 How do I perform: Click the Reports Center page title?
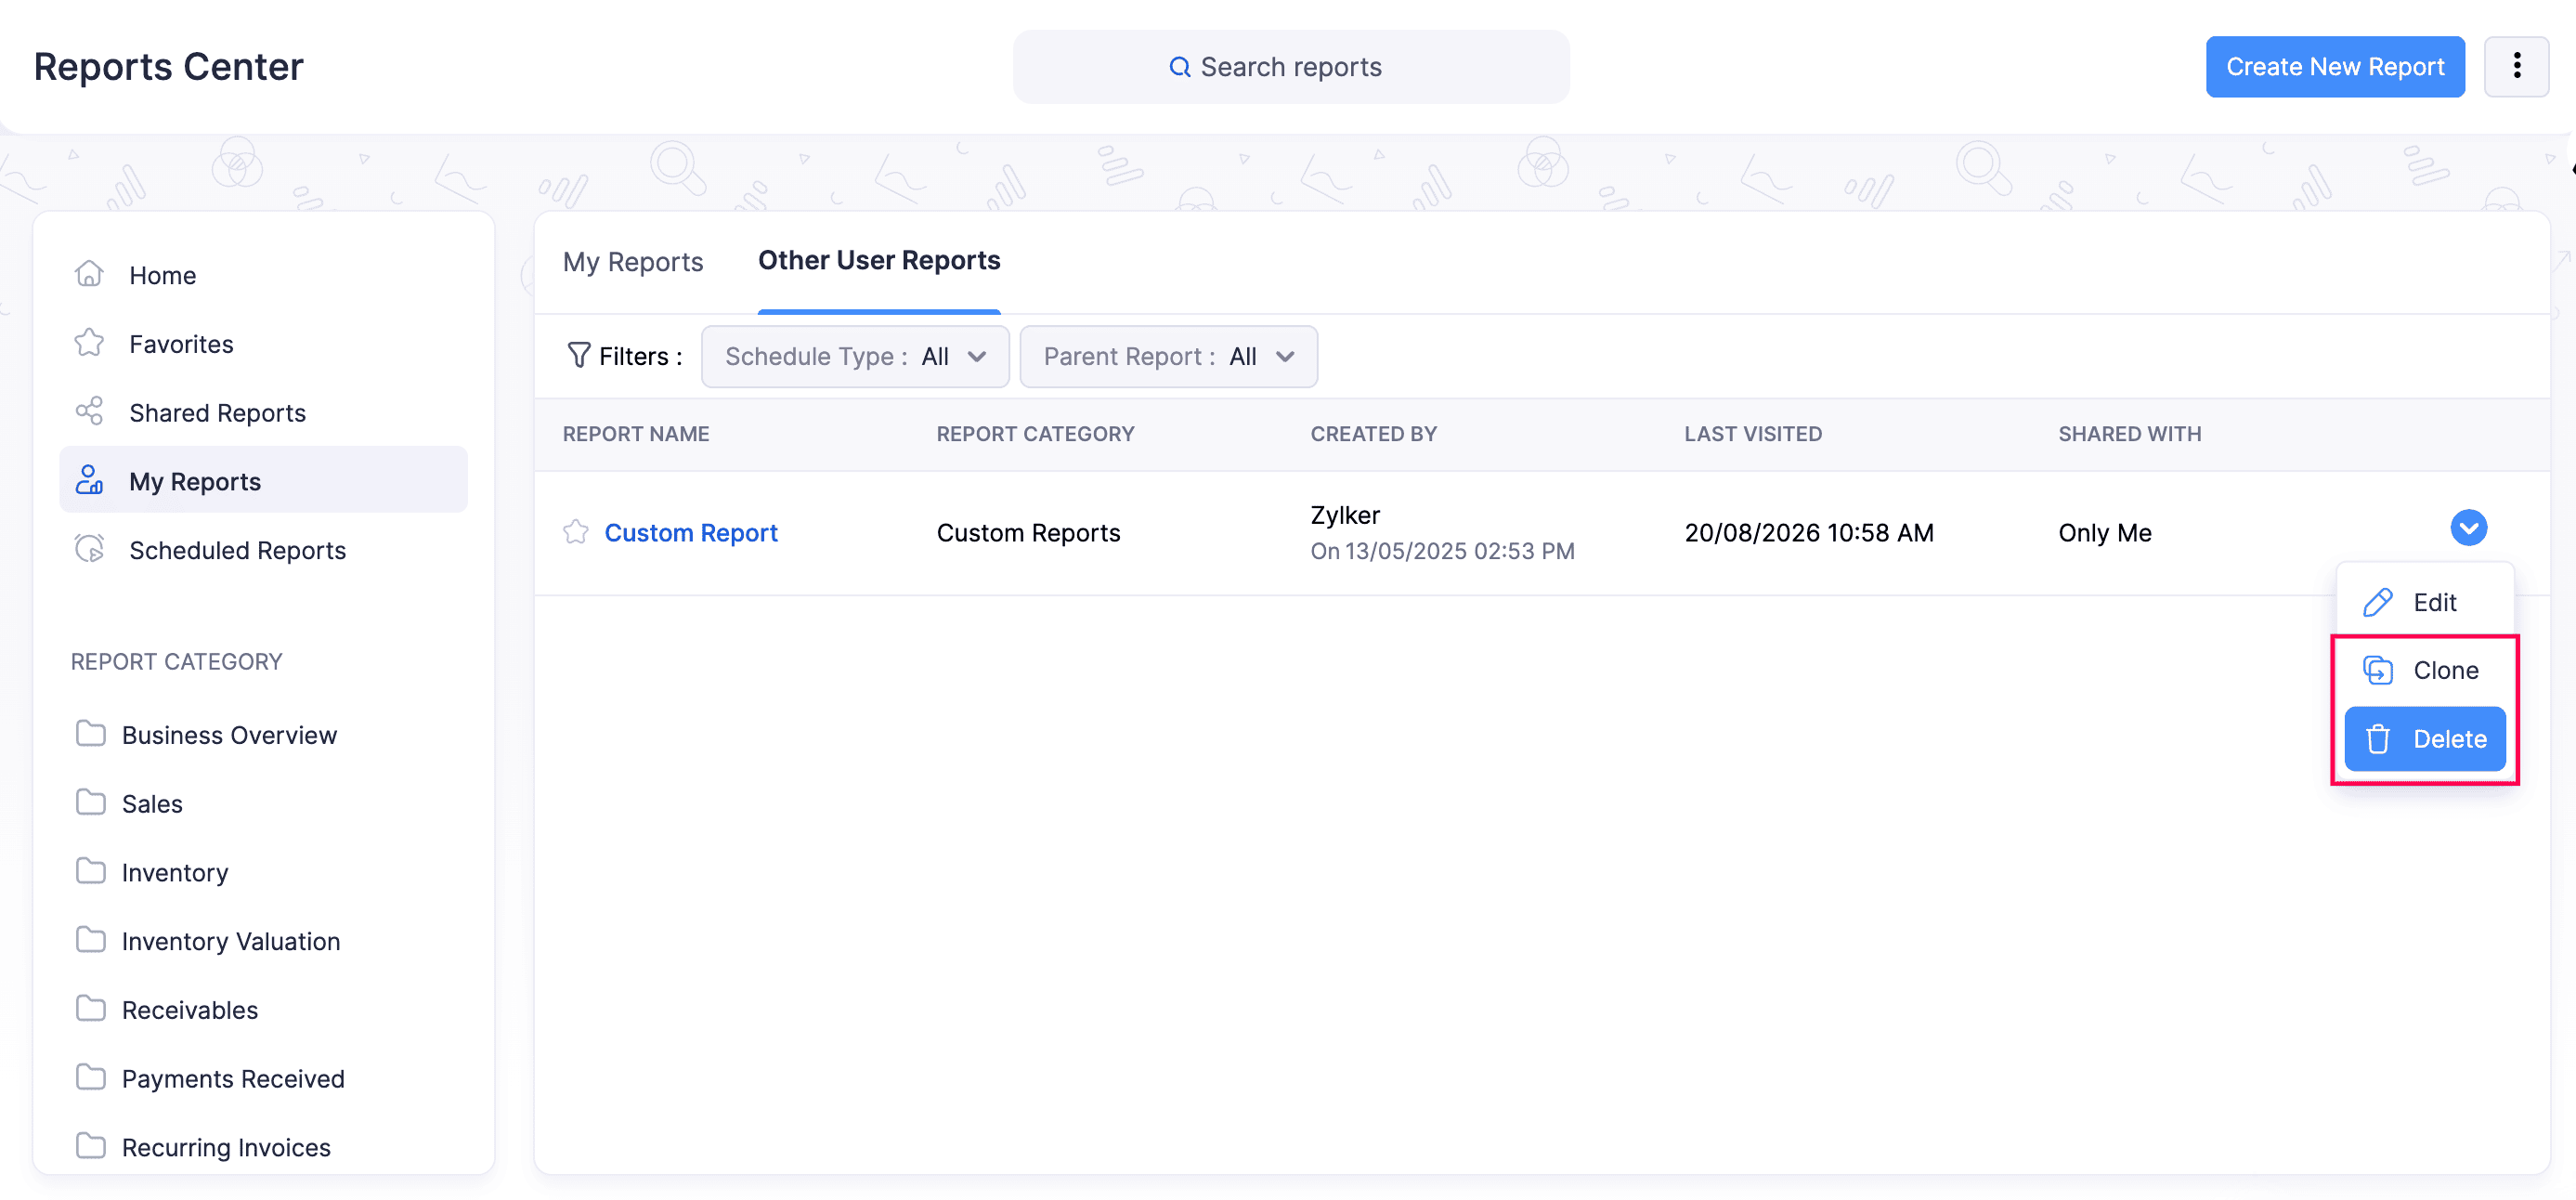coord(168,66)
